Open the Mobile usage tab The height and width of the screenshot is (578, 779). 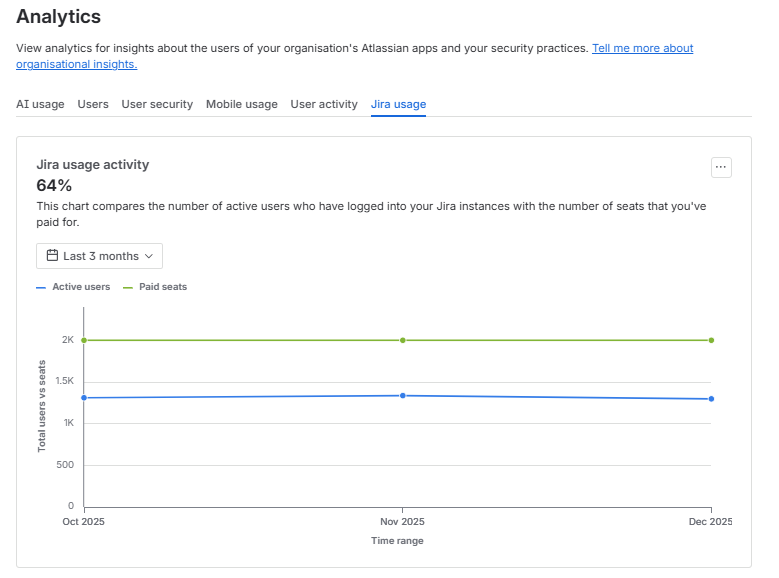click(241, 104)
